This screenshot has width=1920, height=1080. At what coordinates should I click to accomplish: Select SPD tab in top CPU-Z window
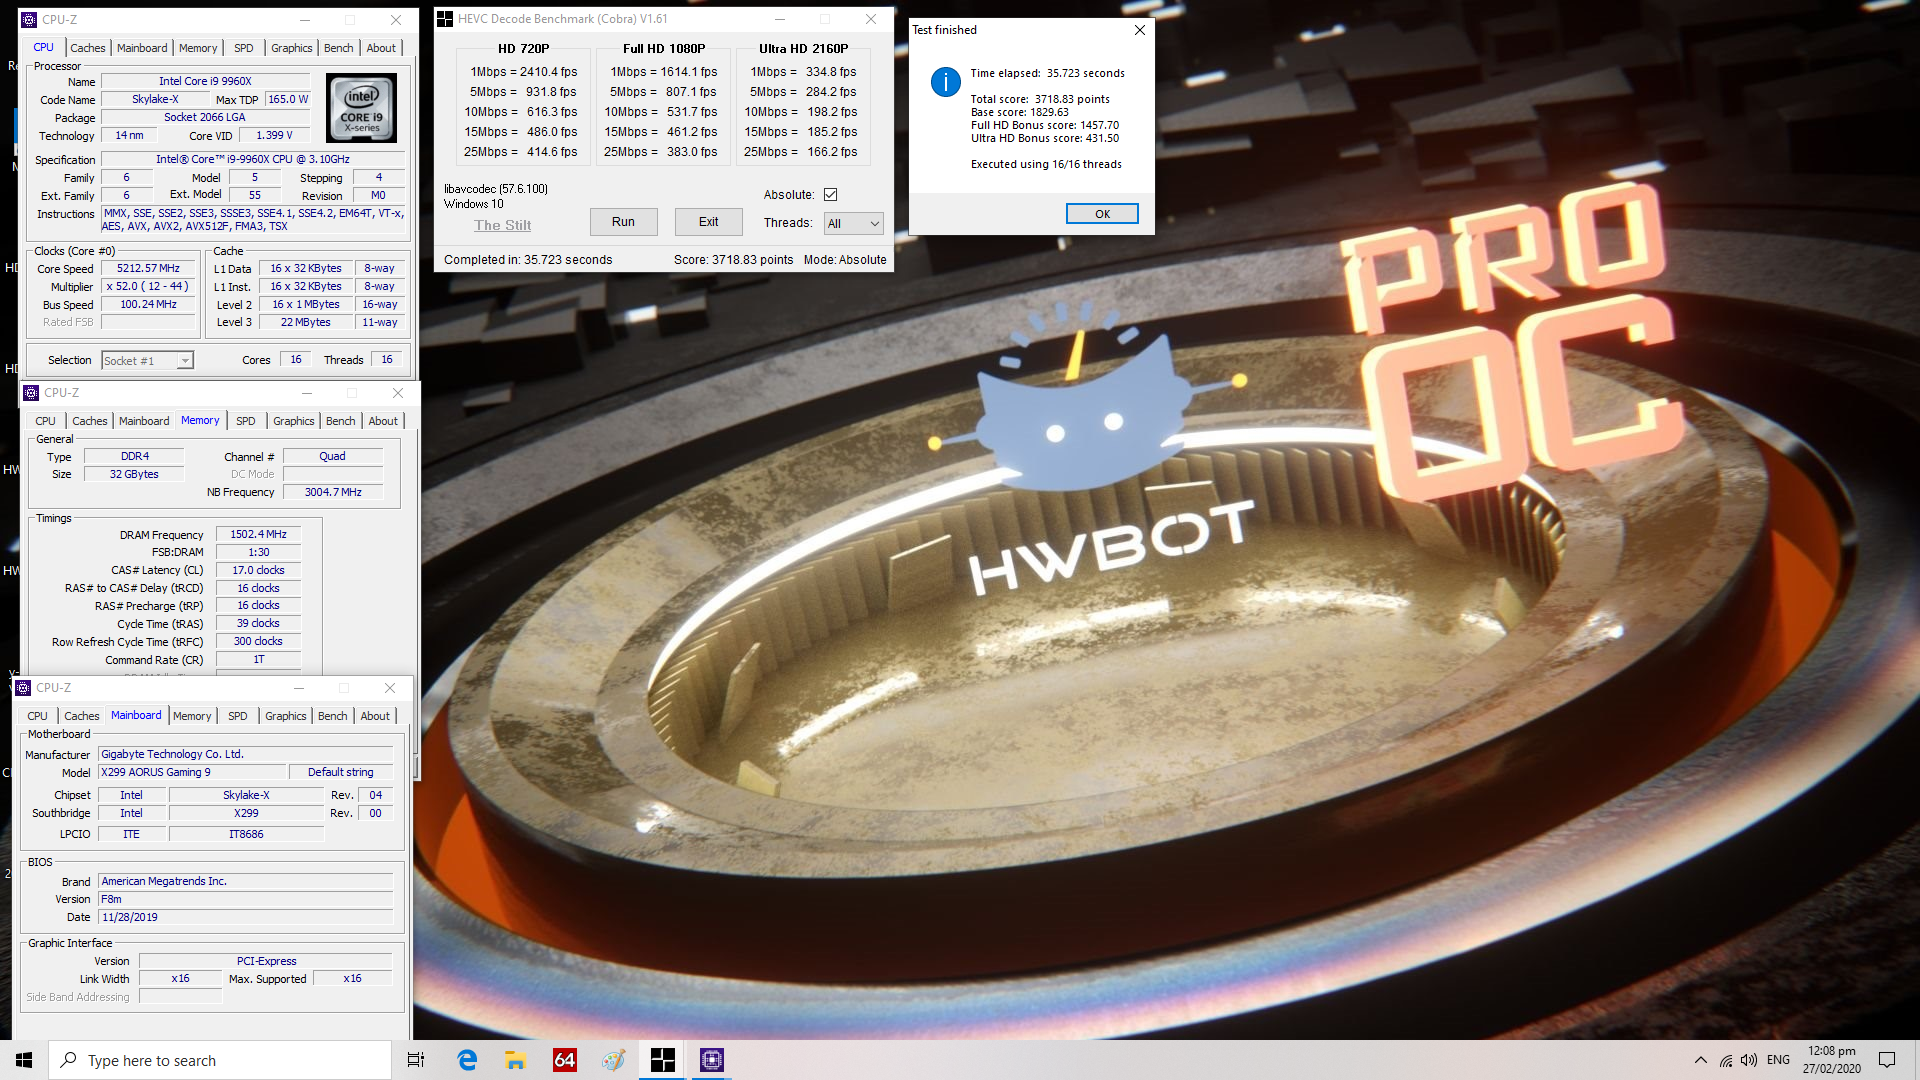pyautogui.click(x=244, y=48)
